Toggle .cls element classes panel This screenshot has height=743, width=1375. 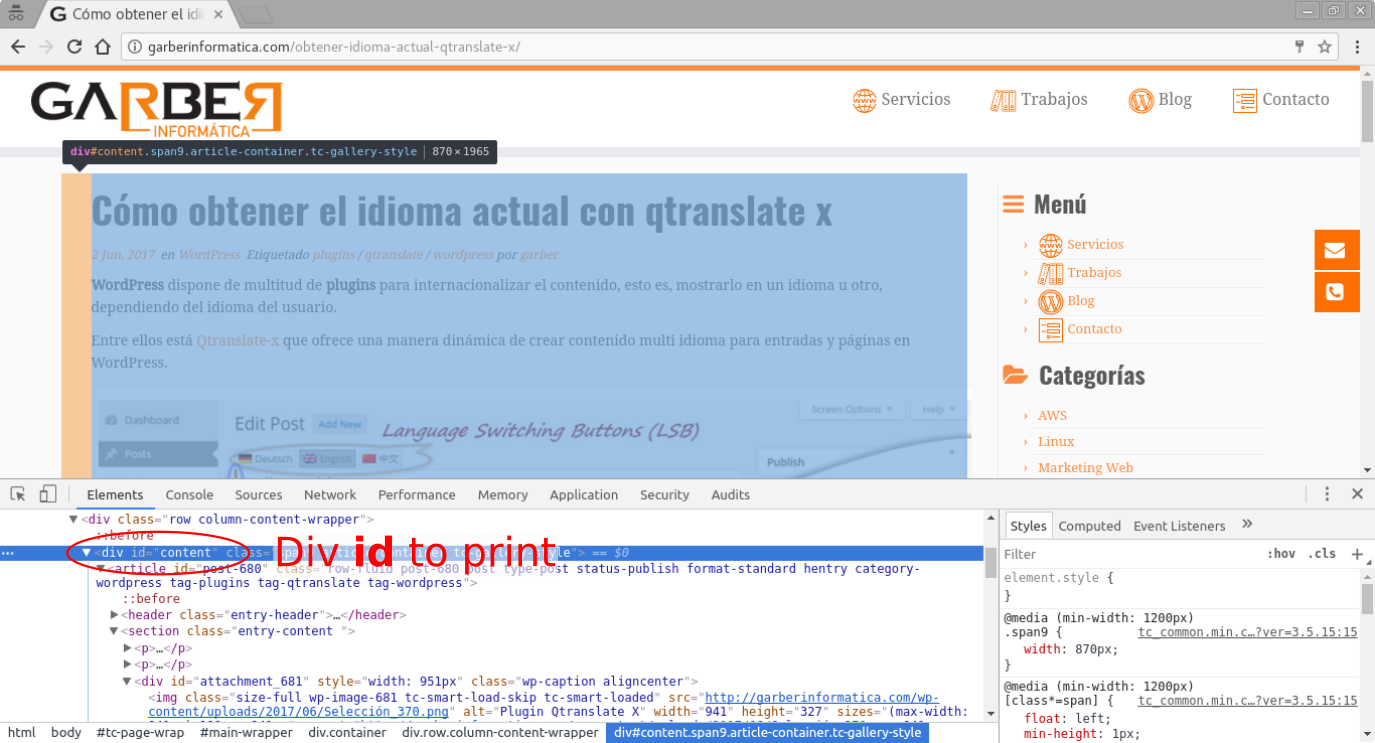click(x=1322, y=554)
